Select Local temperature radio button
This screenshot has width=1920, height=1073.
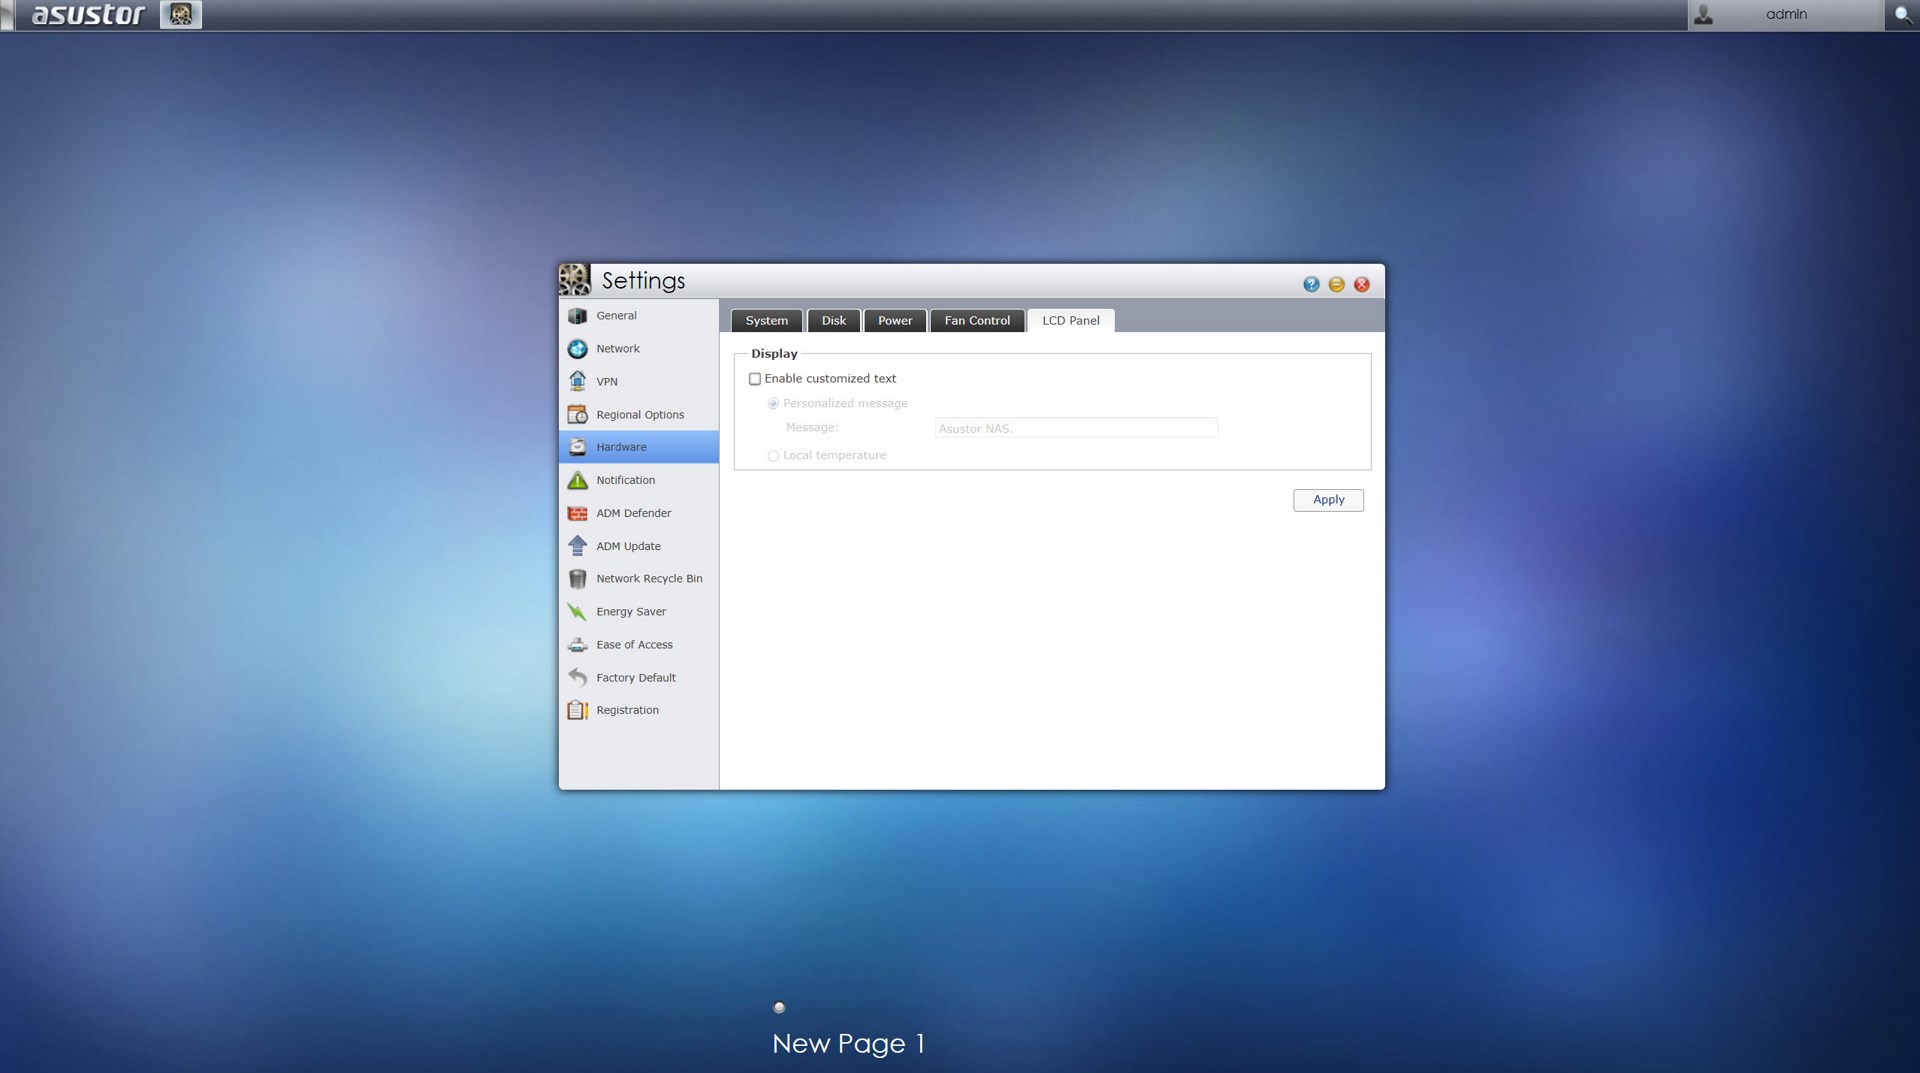tap(773, 456)
